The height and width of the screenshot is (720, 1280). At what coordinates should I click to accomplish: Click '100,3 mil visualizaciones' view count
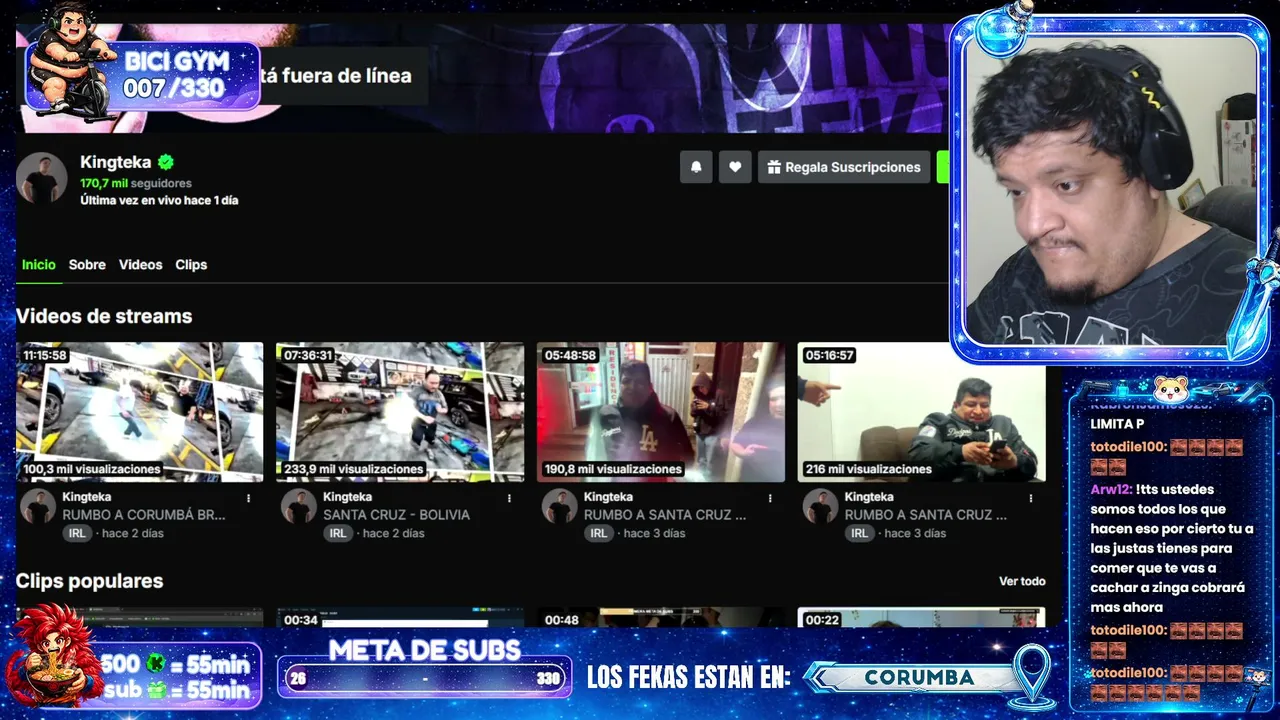click(92, 469)
